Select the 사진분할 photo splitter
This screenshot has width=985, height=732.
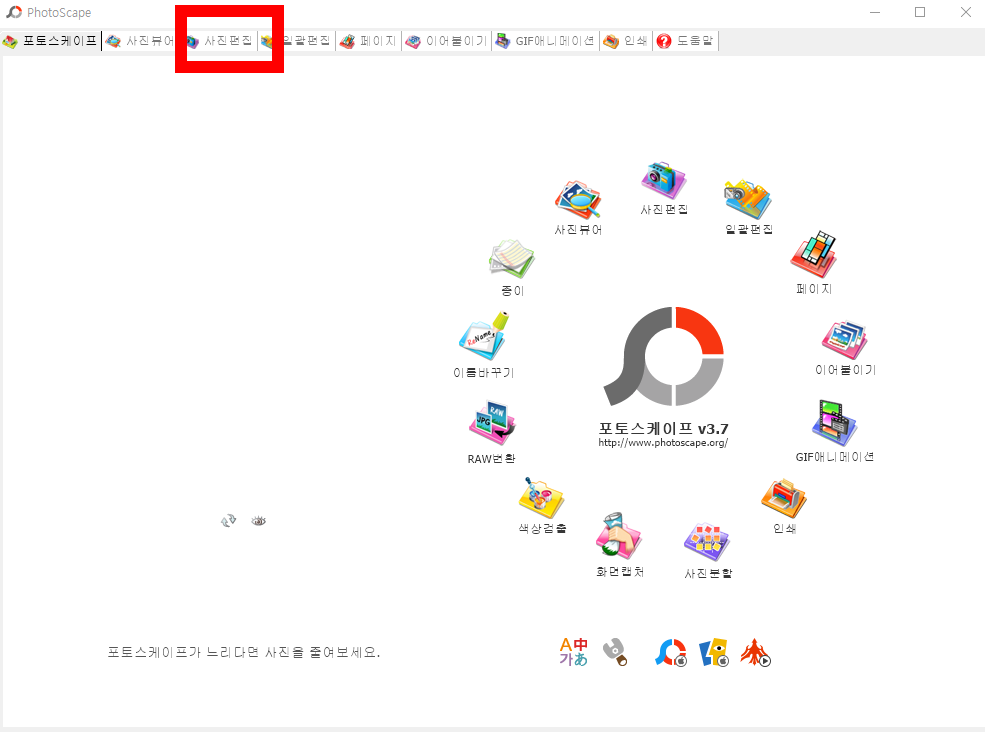coord(706,542)
